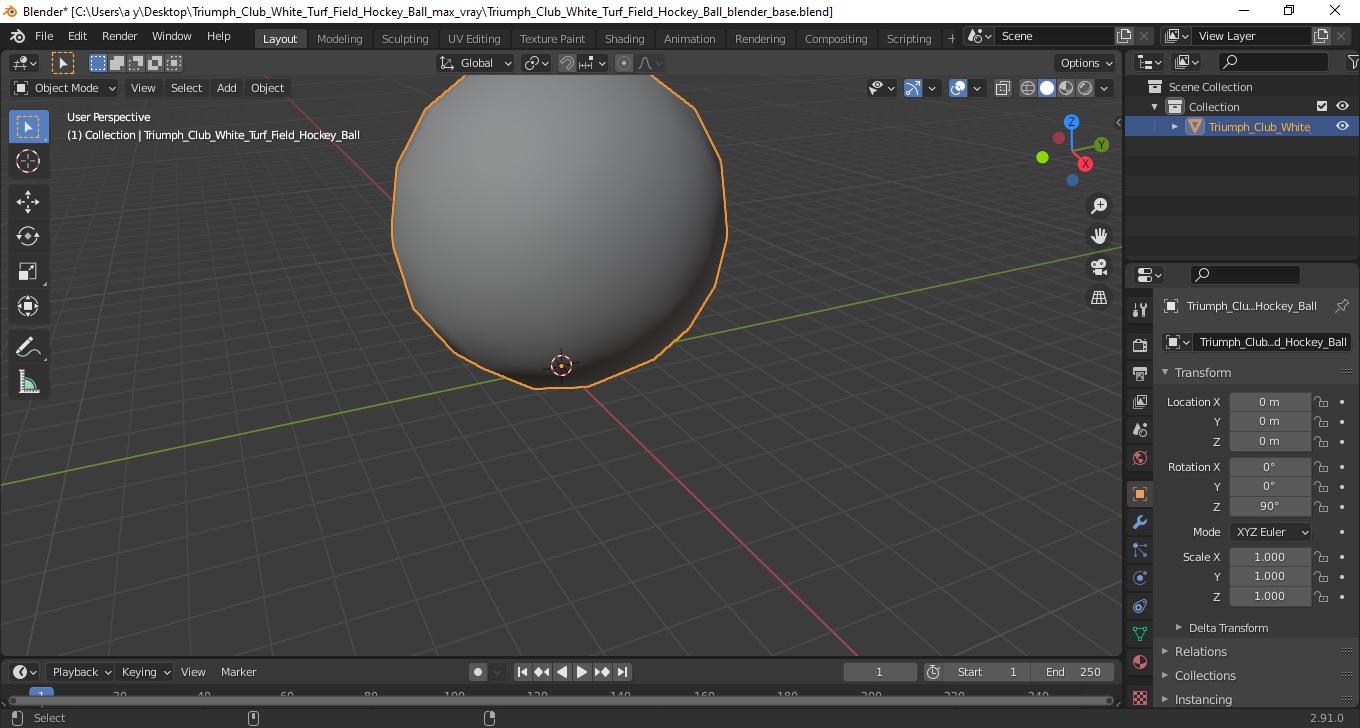Hide Triumph_Club_White object via eye icon
Screen dimensions: 1360x728
[x=1342, y=127]
